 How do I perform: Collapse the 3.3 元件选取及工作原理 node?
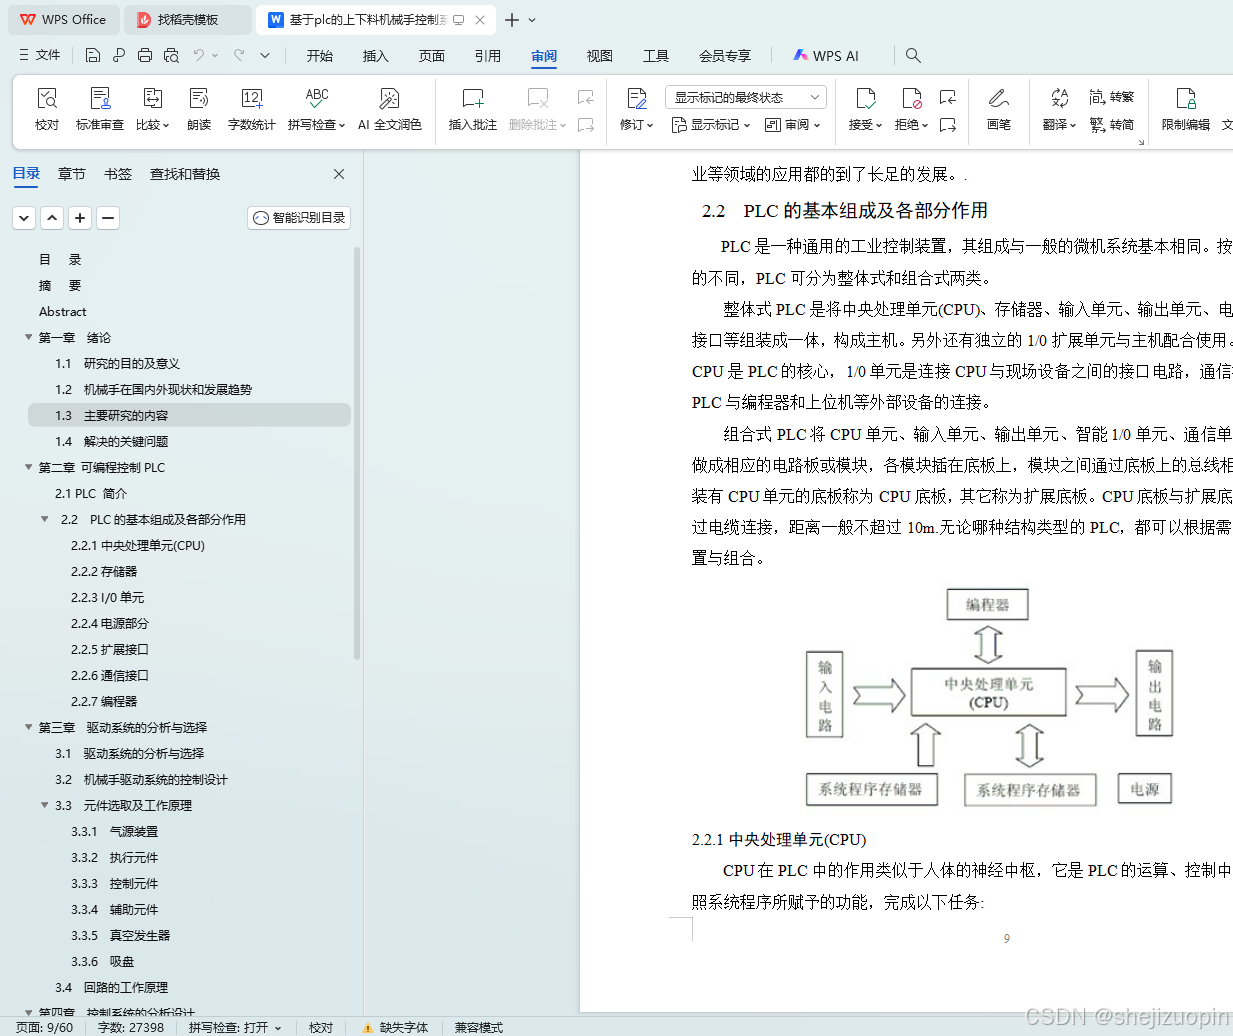click(x=45, y=805)
